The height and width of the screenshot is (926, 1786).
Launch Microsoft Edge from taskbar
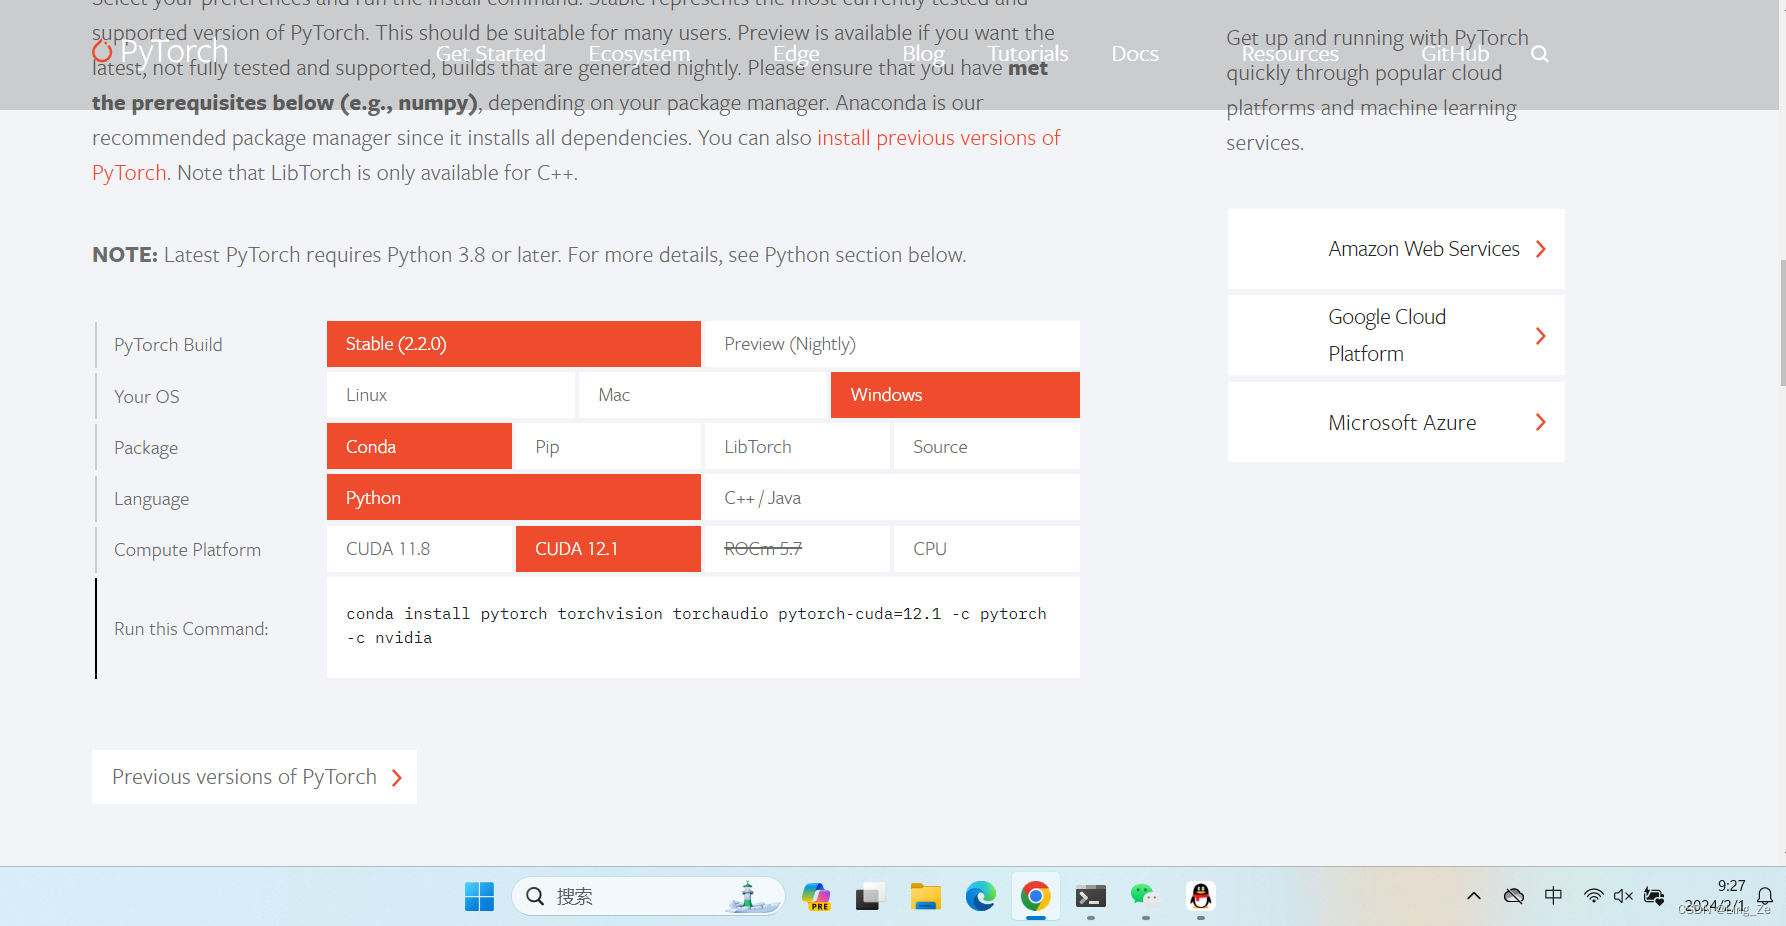980,897
